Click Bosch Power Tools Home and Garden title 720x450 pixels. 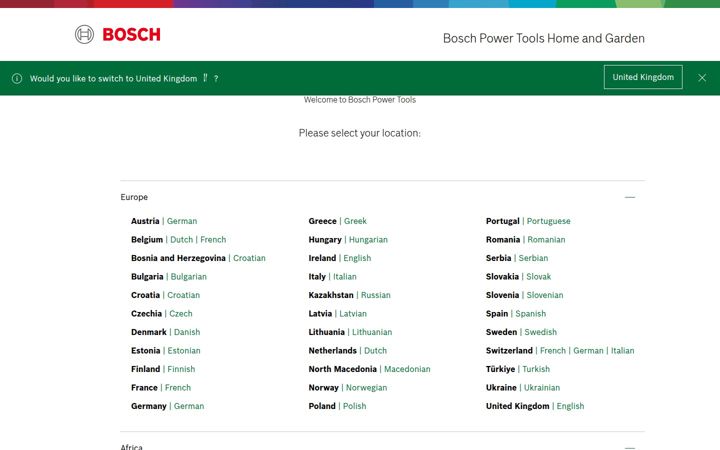pyautogui.click(x=544, y=38)
